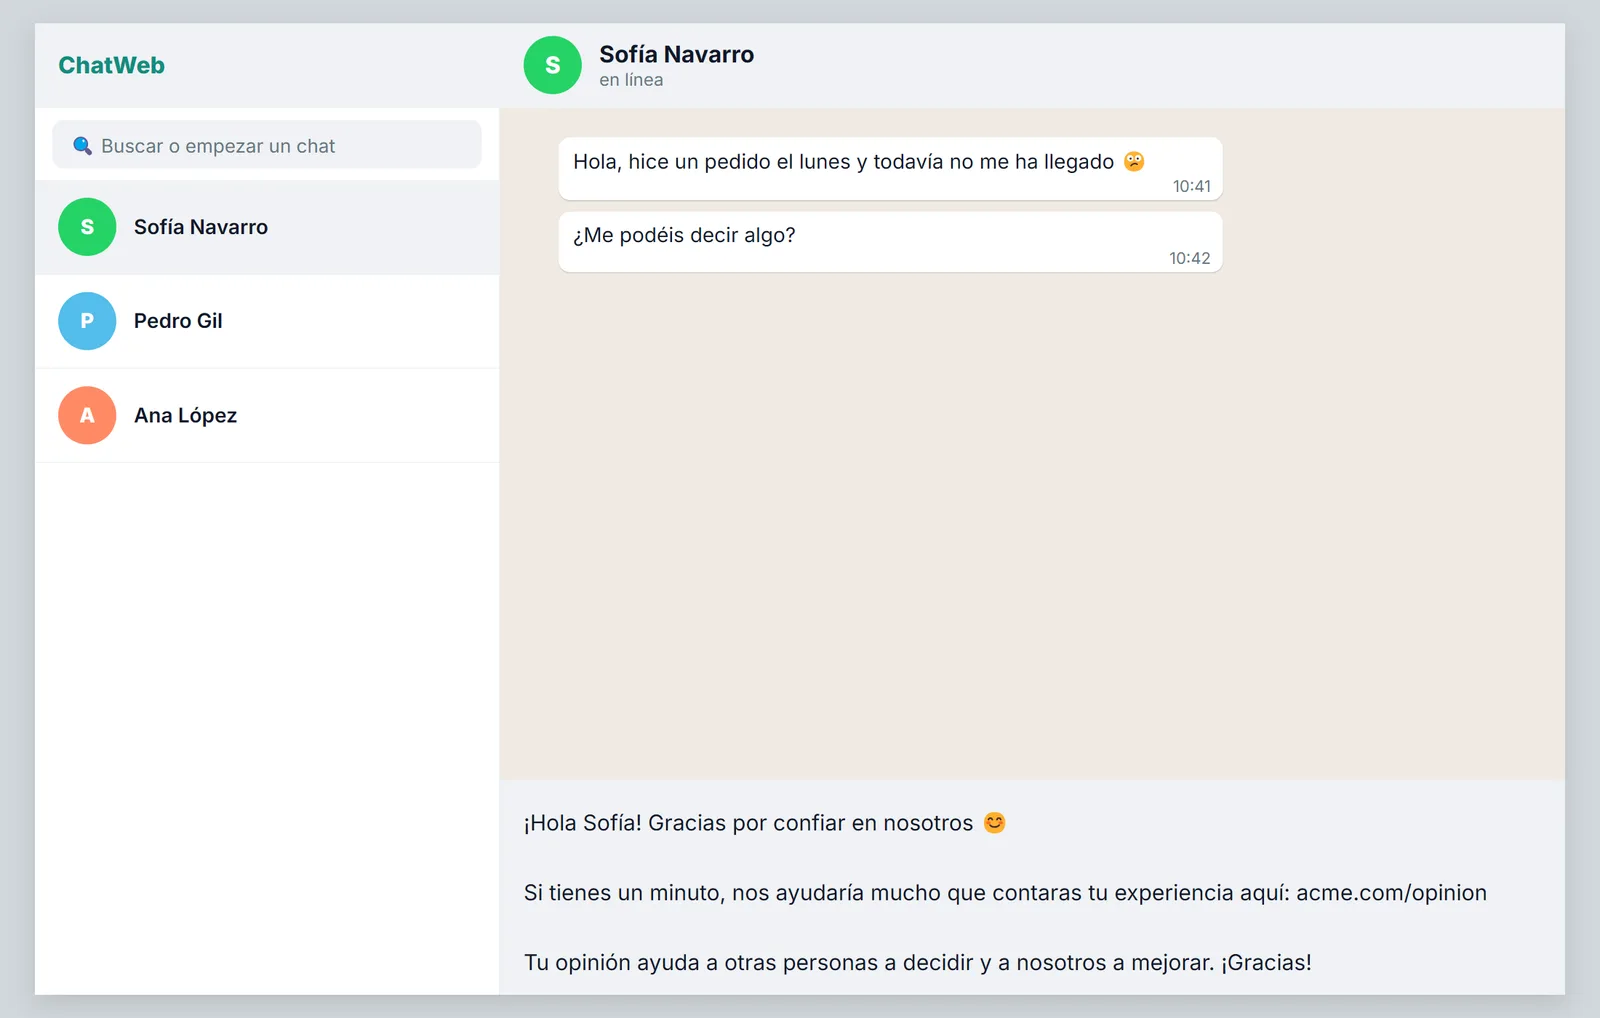Click the ChatWeb logo
Image resolution: width=1600 pixels, height=1018 pixels.
[x=111, y=65]
